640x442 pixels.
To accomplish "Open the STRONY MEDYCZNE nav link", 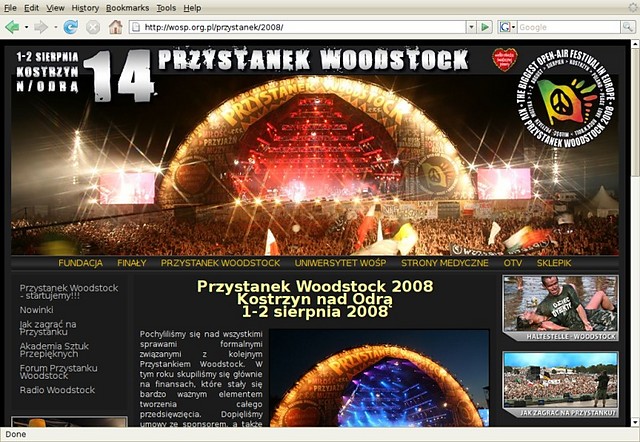I will [444, 263].
